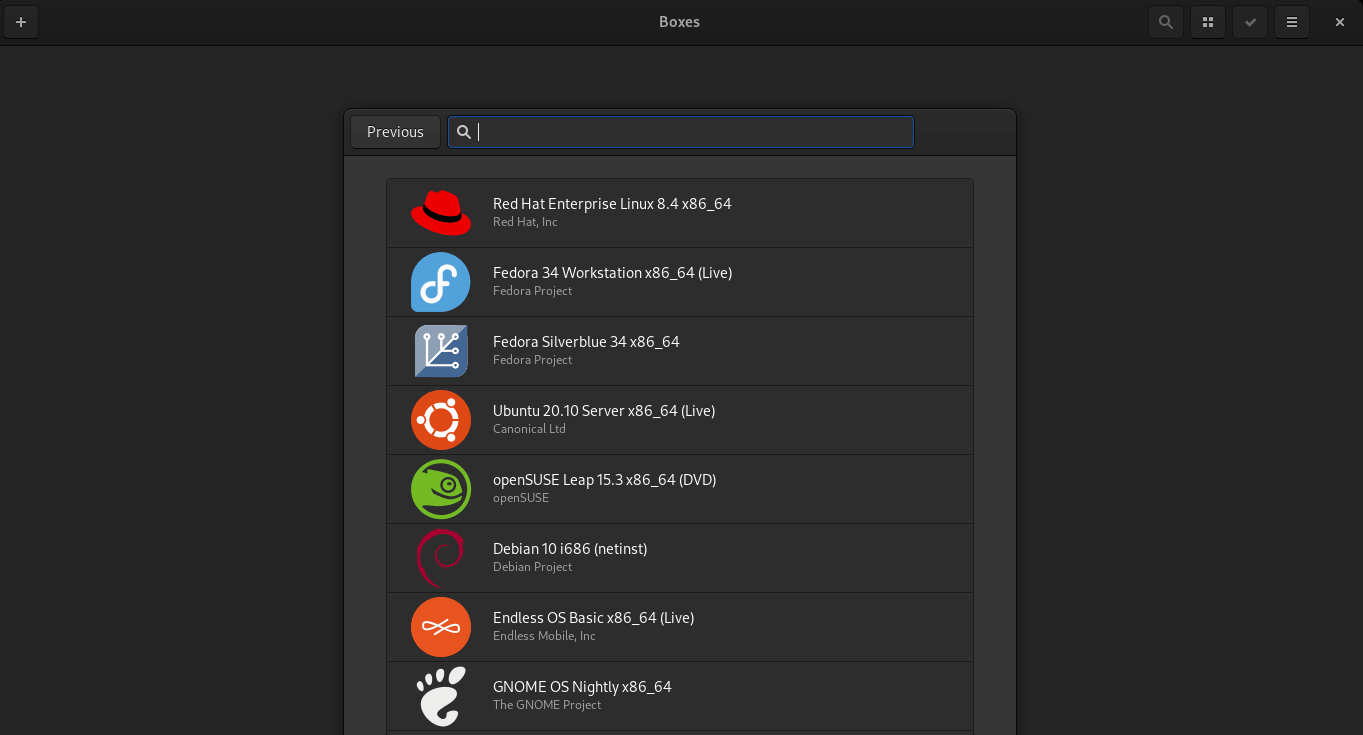
Task: Click 'The GNOME Project' vendor label
Action: [547, 705]
